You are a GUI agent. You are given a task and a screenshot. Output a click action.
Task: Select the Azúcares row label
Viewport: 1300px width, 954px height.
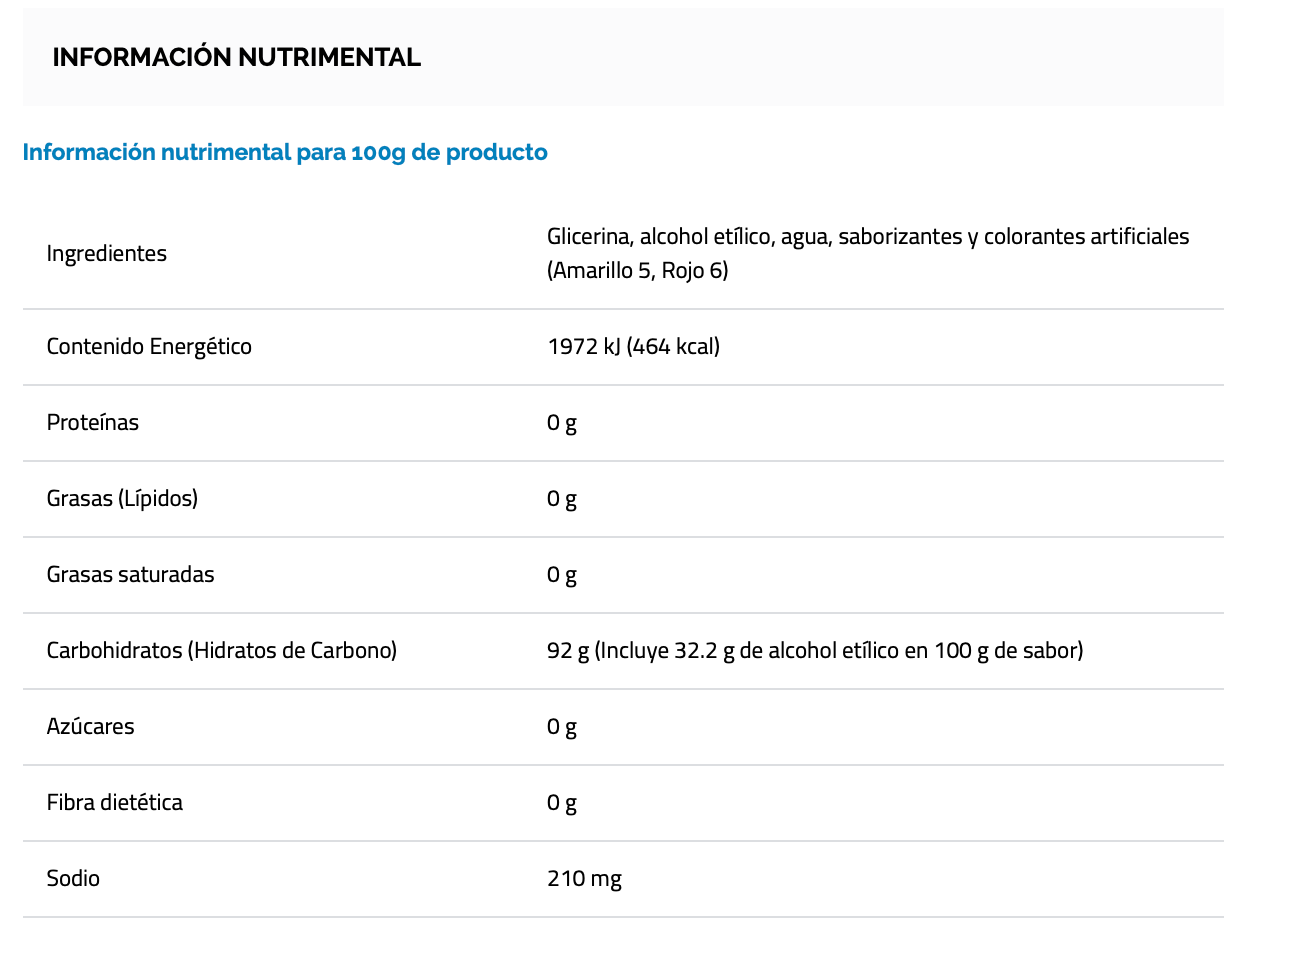tap(90, 726)
